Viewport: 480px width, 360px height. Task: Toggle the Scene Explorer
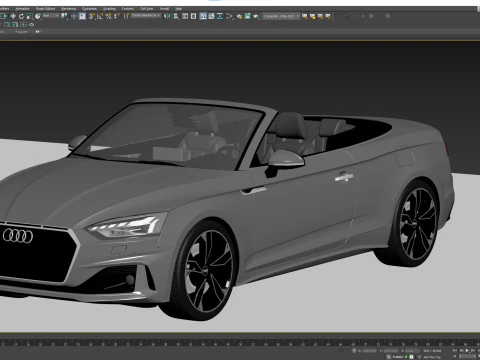185,16
